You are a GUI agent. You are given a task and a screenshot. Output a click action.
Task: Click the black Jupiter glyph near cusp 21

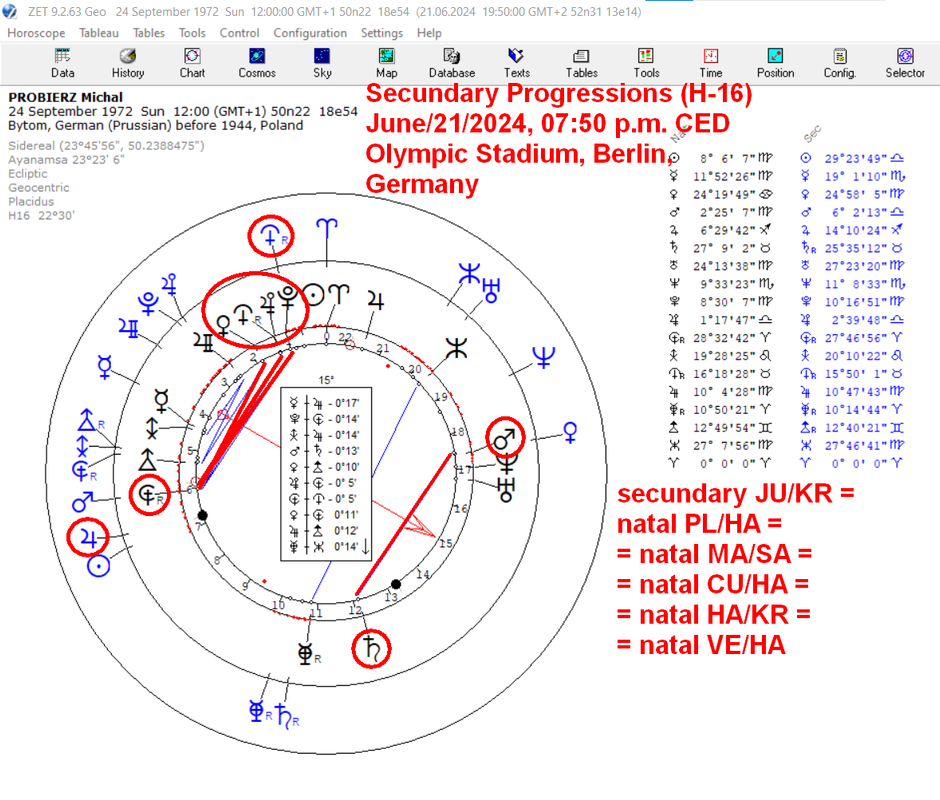pos(376,300)
